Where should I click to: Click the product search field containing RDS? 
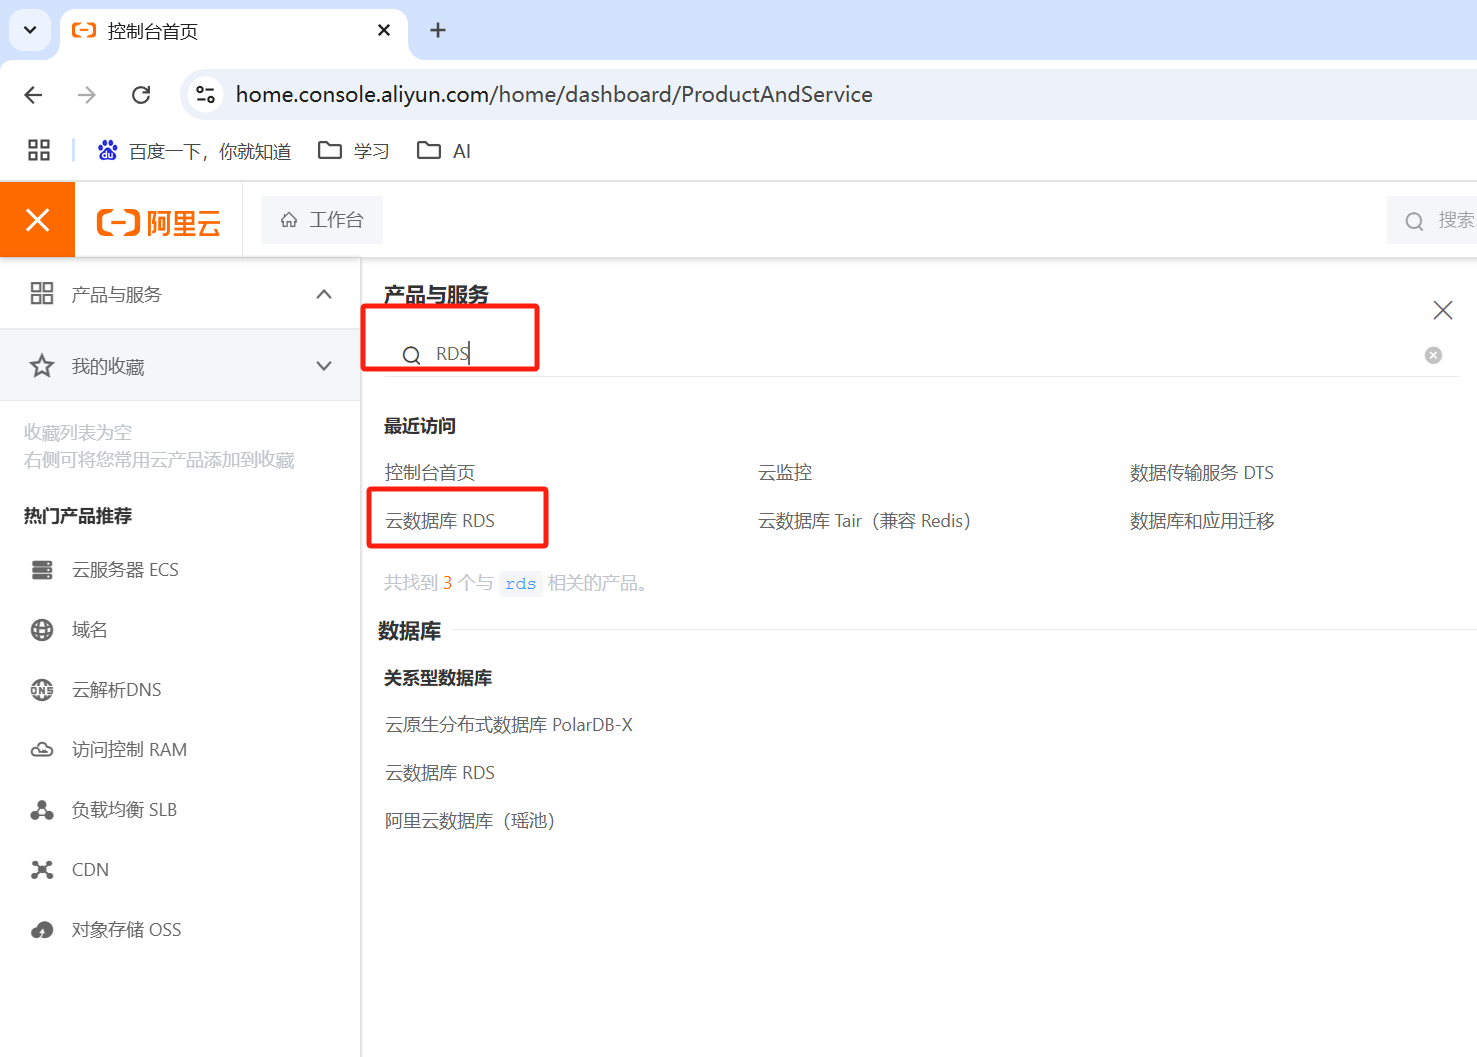(920, 354)
